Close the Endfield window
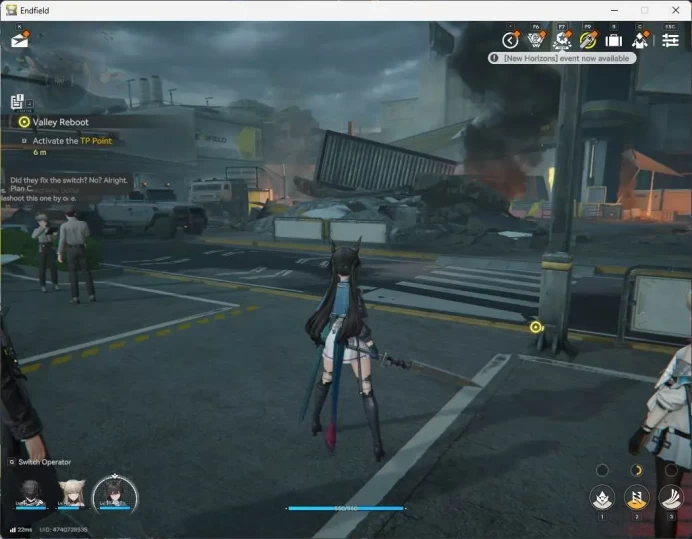Image resolution: width=692 pixels, height=539 pixels. coord(676,10)
